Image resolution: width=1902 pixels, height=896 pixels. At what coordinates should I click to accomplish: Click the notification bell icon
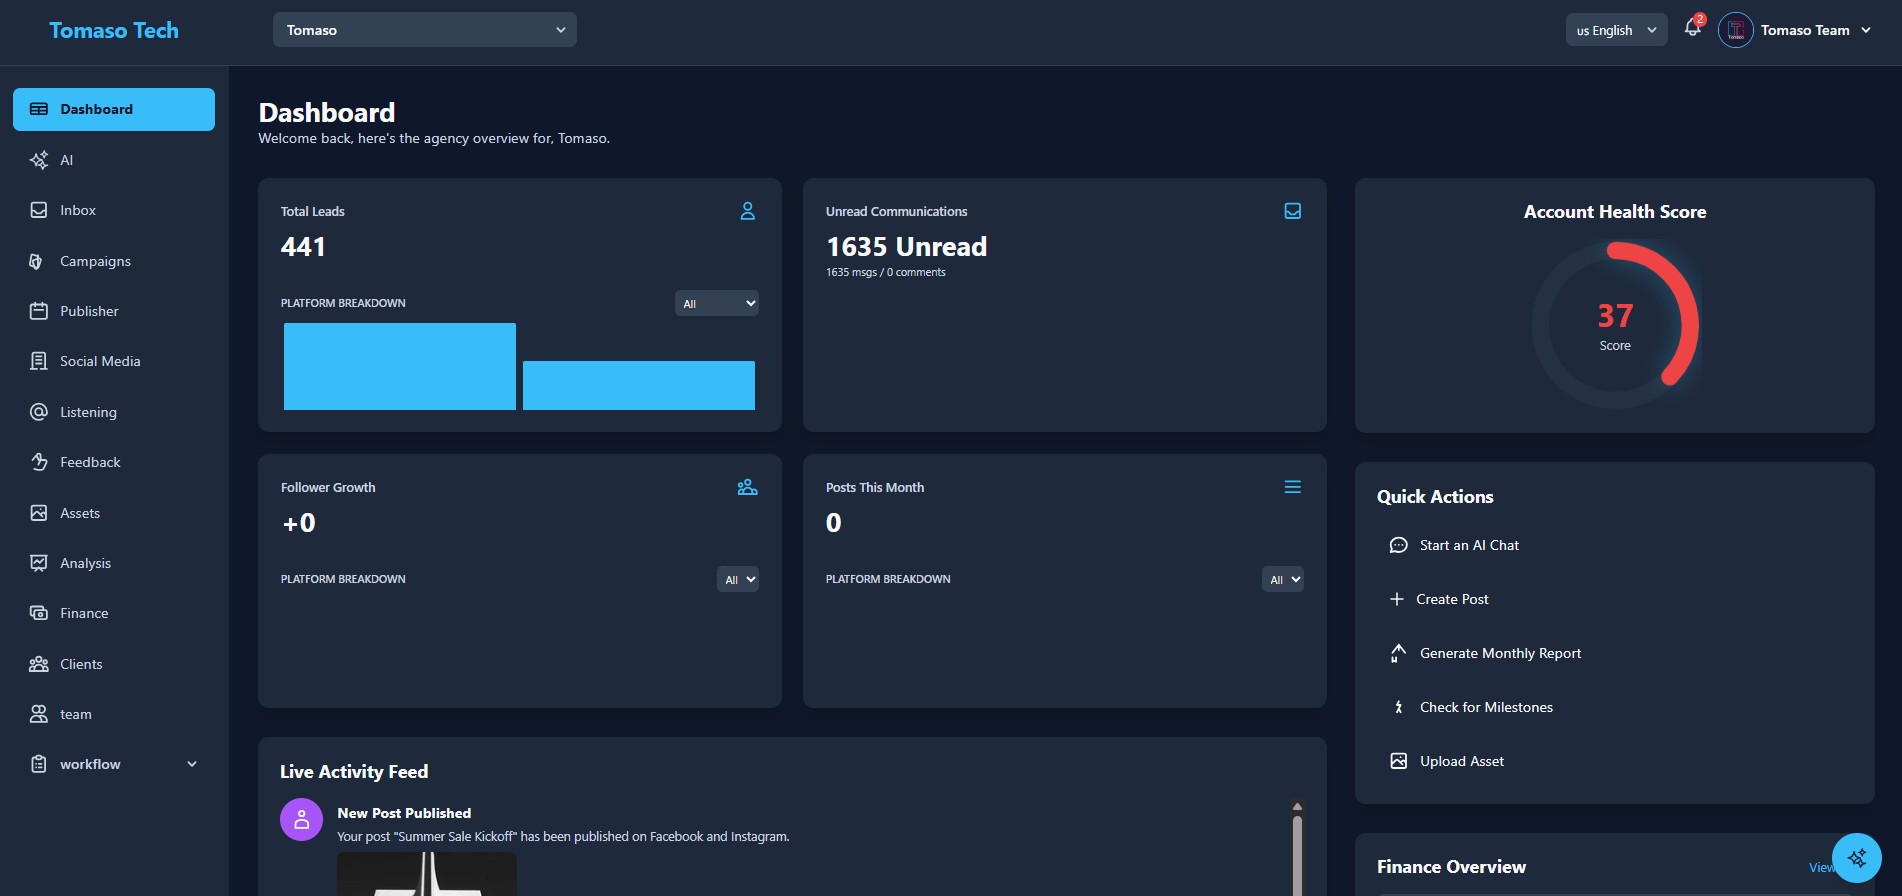coord(1692,29)
